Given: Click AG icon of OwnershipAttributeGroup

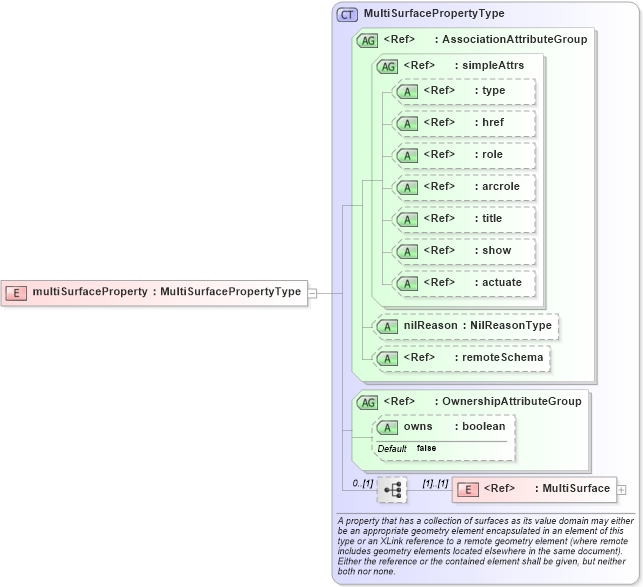Looking at the screenshot, I should pyautogui.click(x=367, y=402).
